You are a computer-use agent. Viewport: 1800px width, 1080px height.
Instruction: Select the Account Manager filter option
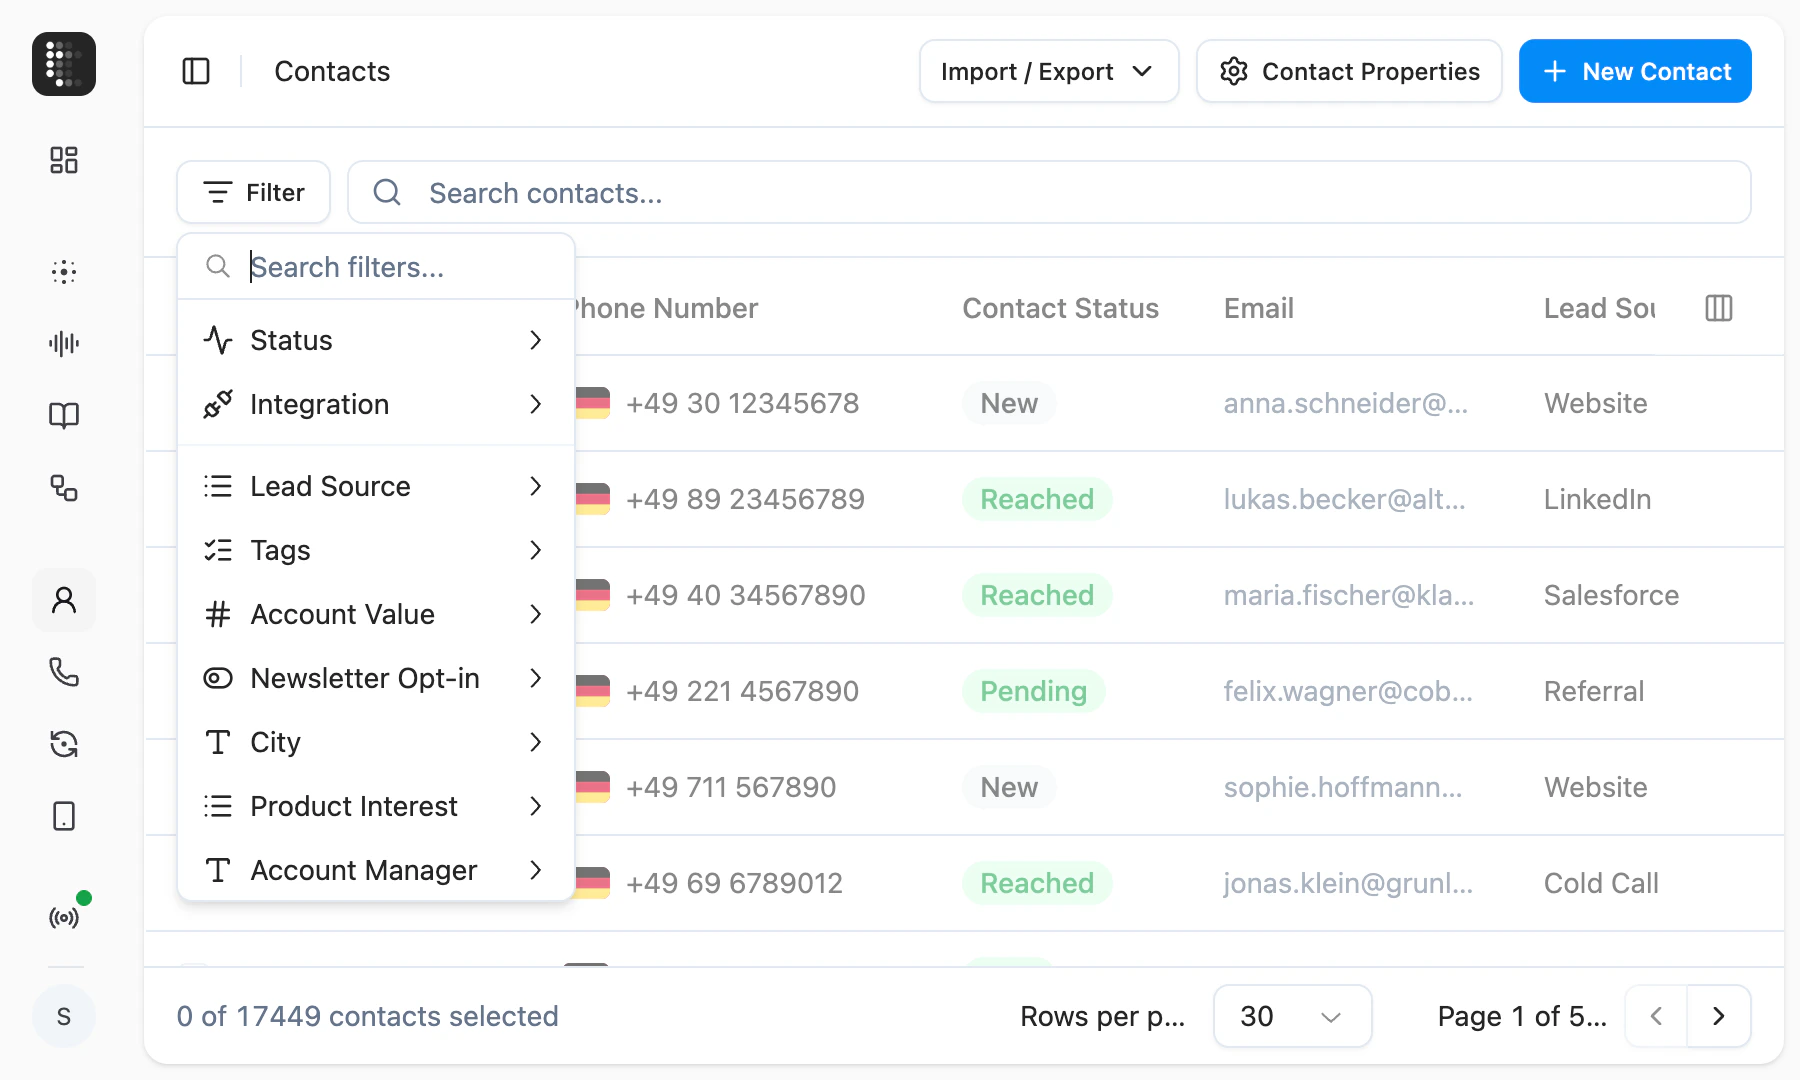pos(376,870)
